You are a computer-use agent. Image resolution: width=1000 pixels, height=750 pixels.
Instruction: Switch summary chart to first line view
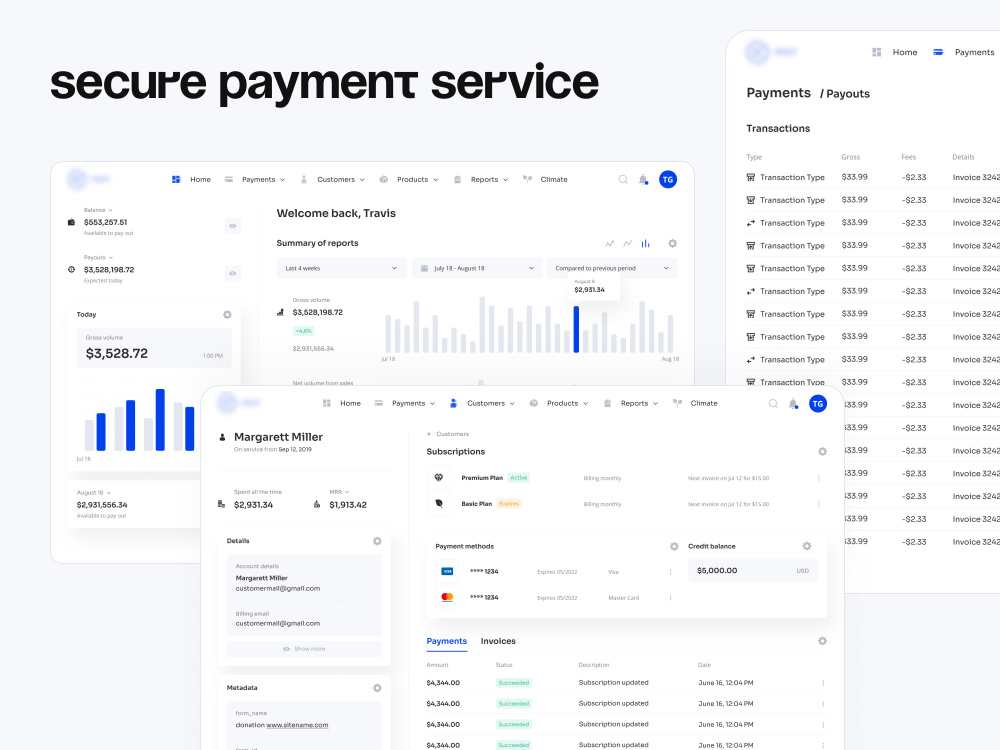tap(610, 243)
